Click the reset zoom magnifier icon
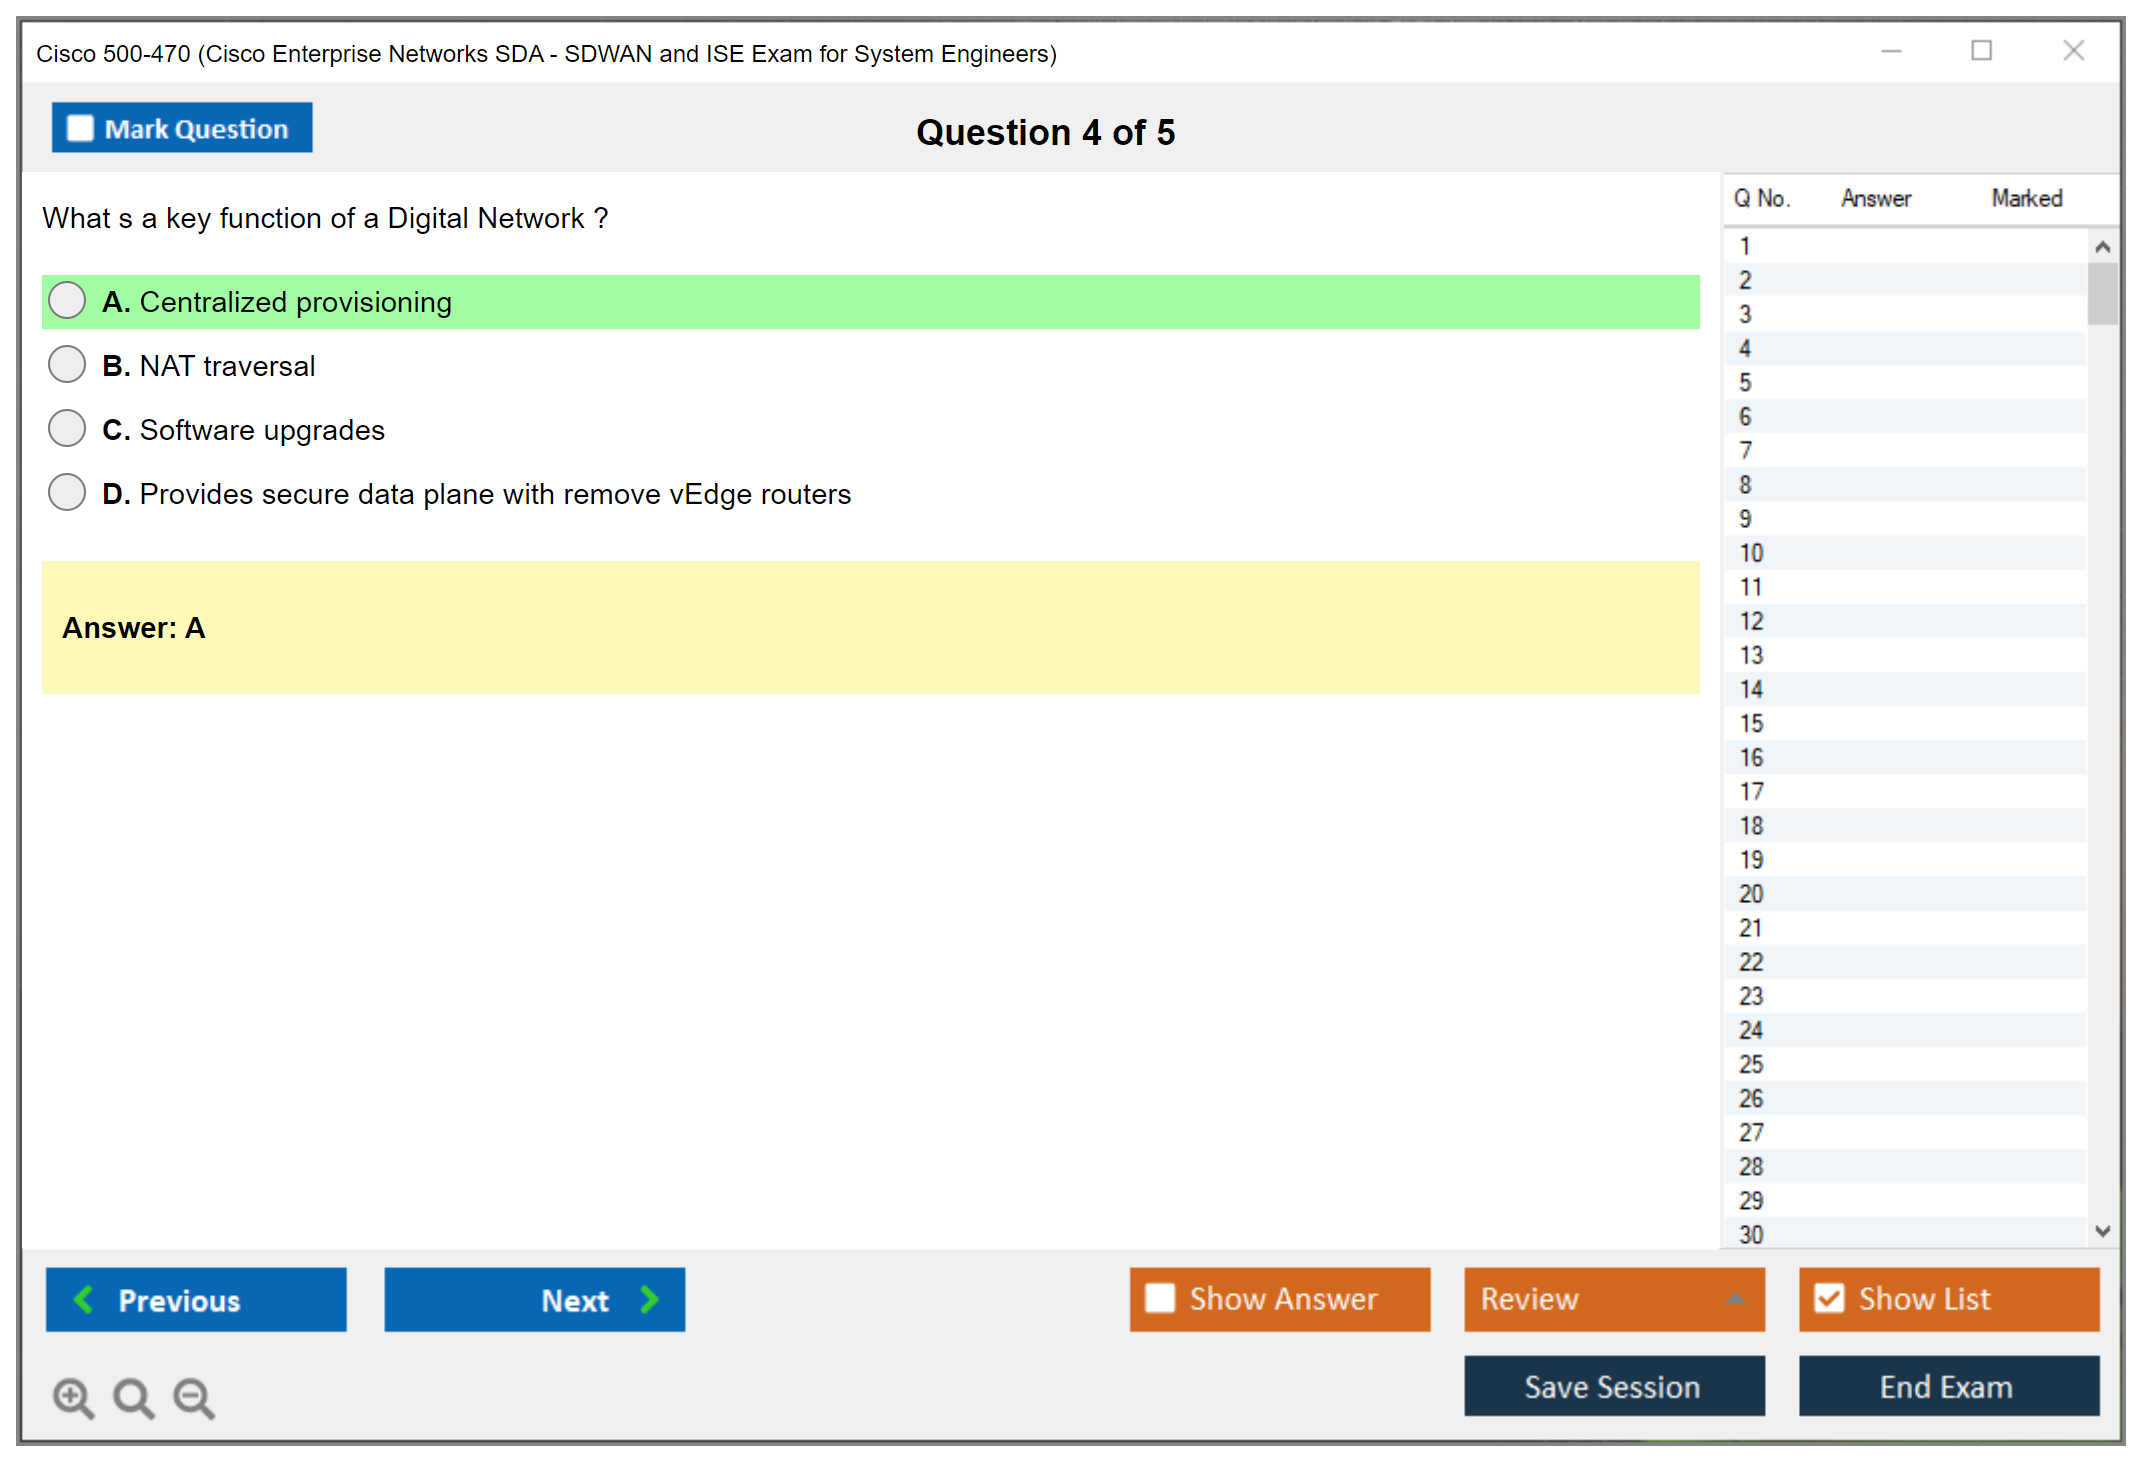This screenshot has height=1470, width=2150. (x=133, y=1397)
